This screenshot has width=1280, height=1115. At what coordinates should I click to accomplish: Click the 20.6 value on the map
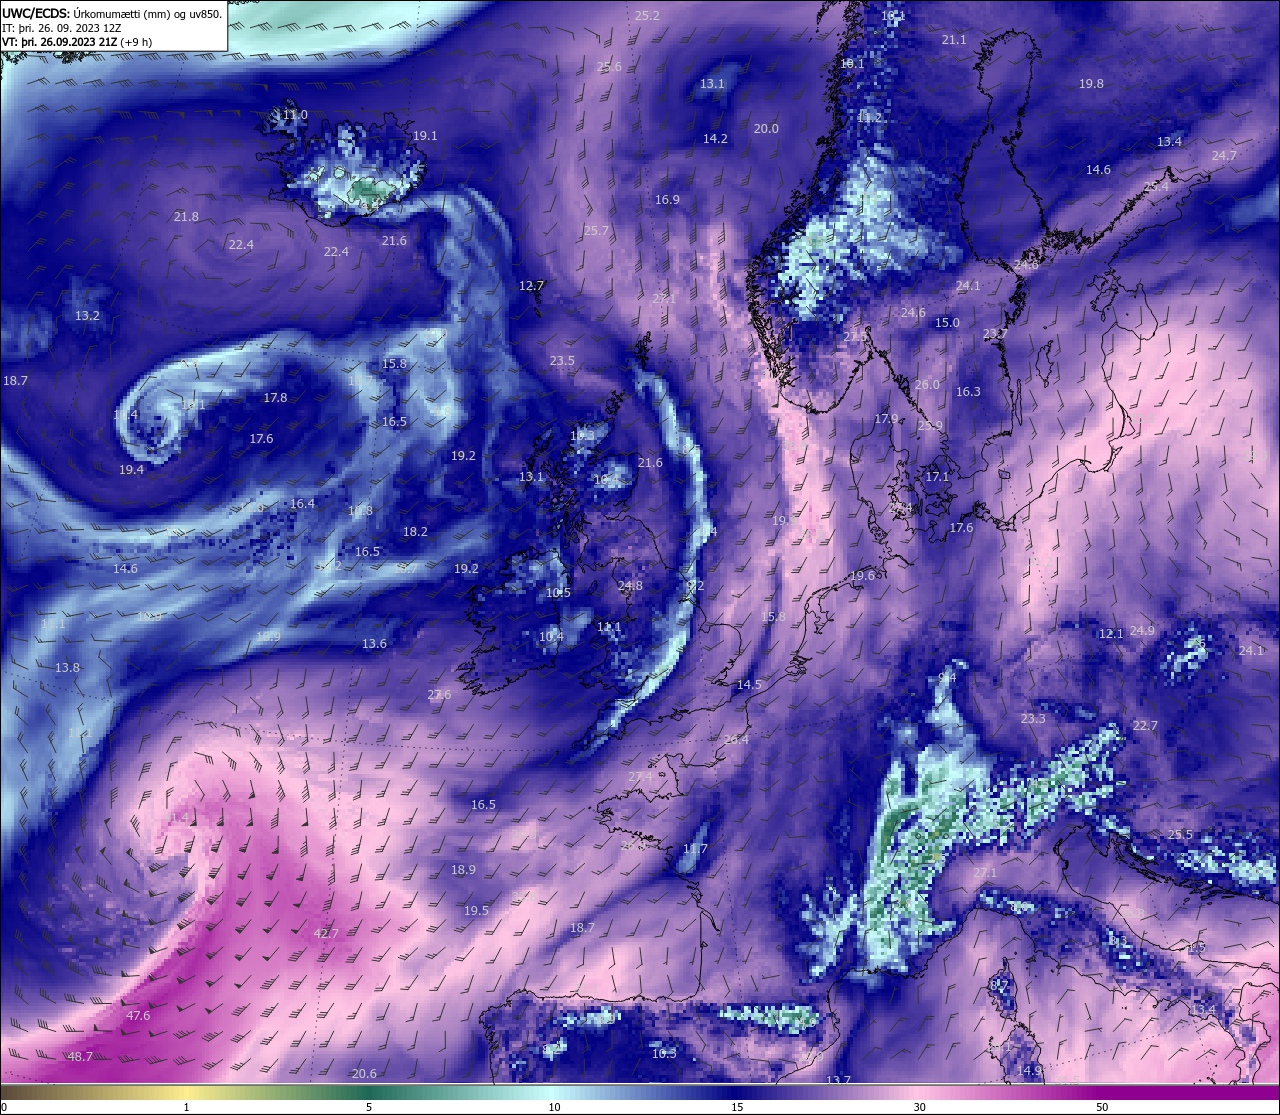pos(364,1073)
